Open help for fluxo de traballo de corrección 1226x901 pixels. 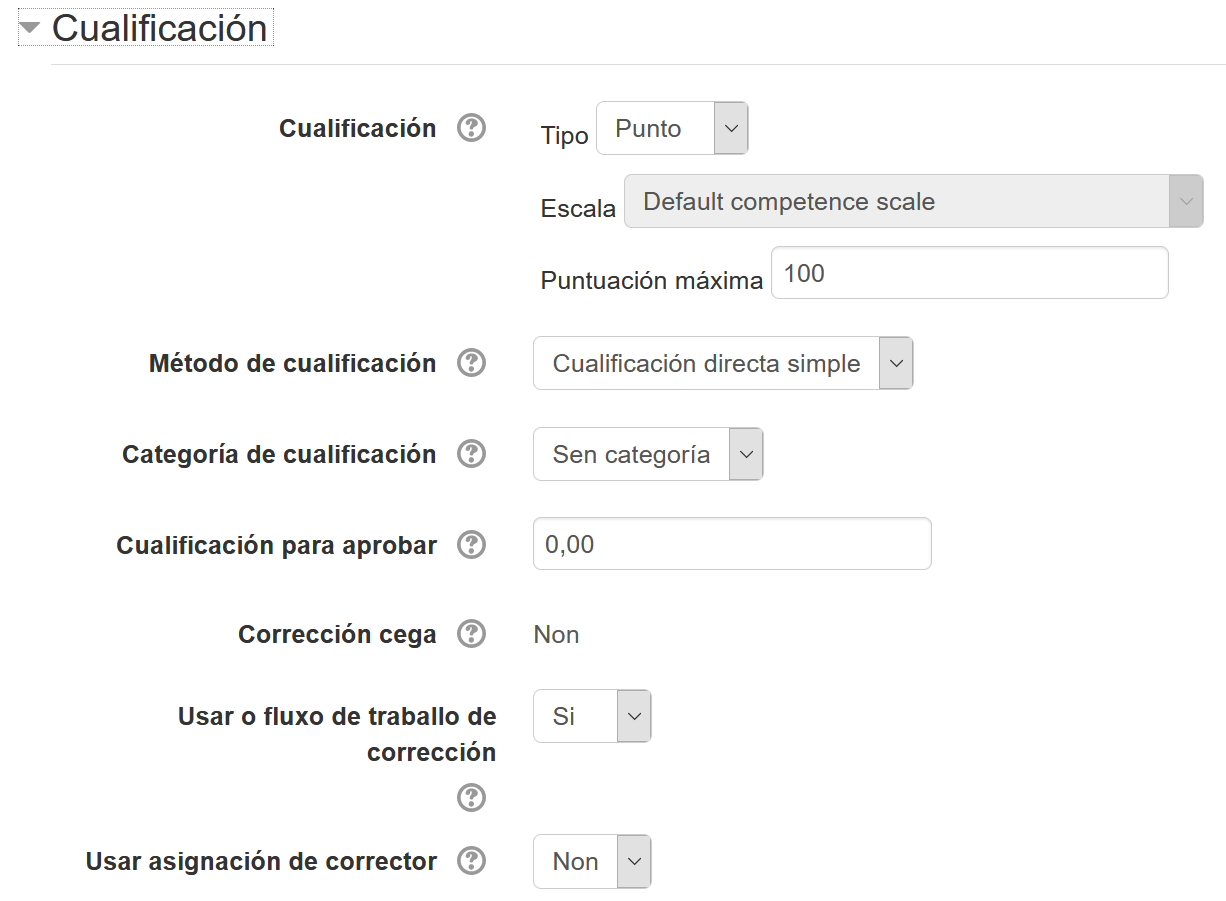(471, 798)
